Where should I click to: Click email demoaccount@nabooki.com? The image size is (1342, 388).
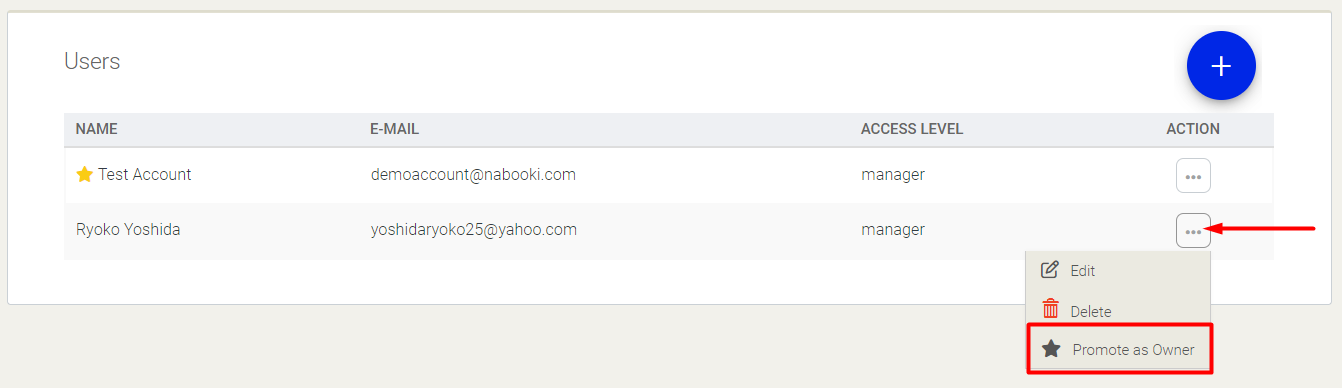473,175
